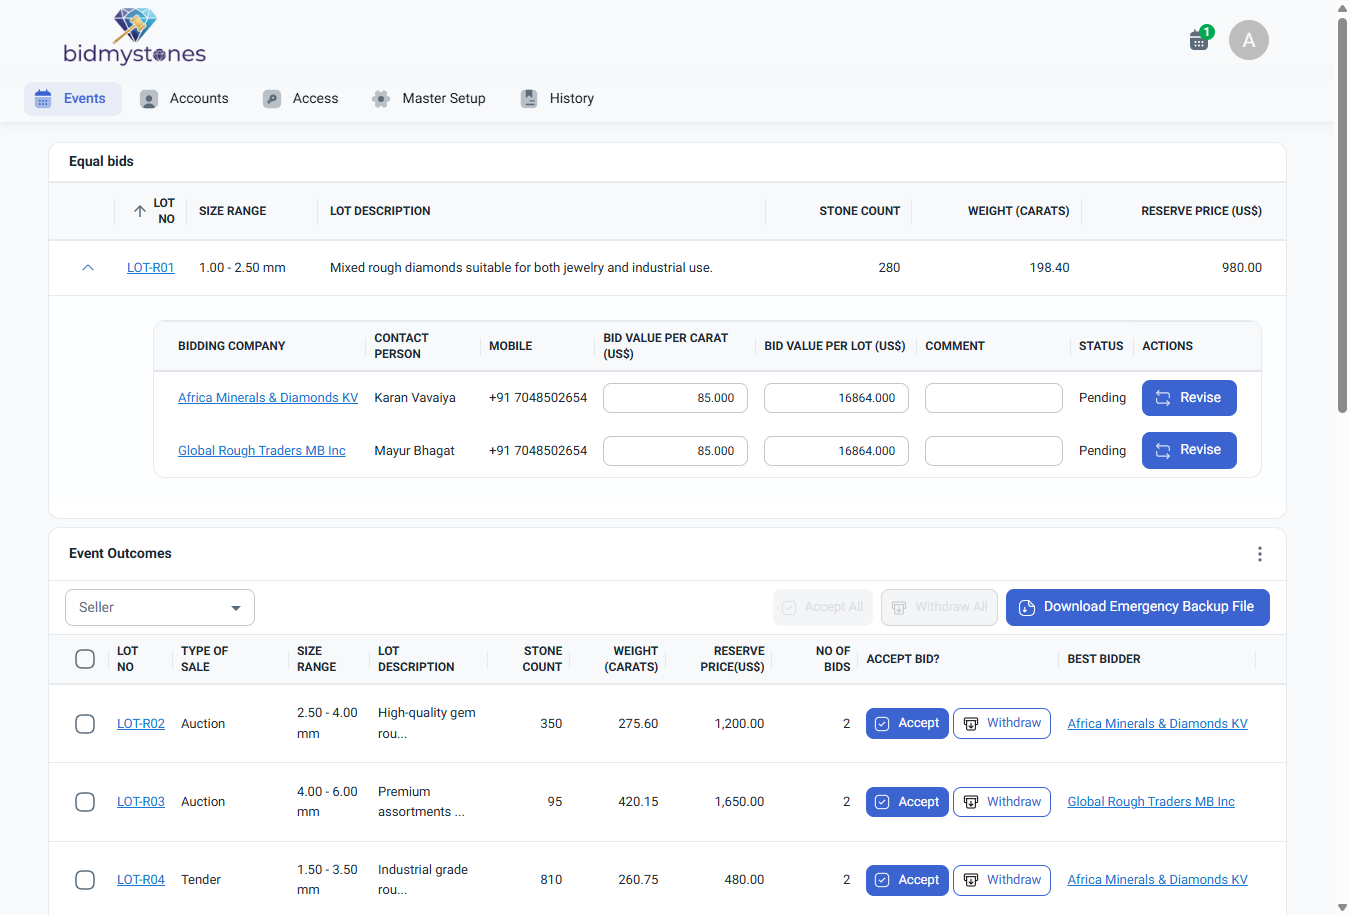Edit bid per carat for Mayur Bhagat
Image resolution: width=1350 pixels, height=915 pixels.
(x=676, y=451)
